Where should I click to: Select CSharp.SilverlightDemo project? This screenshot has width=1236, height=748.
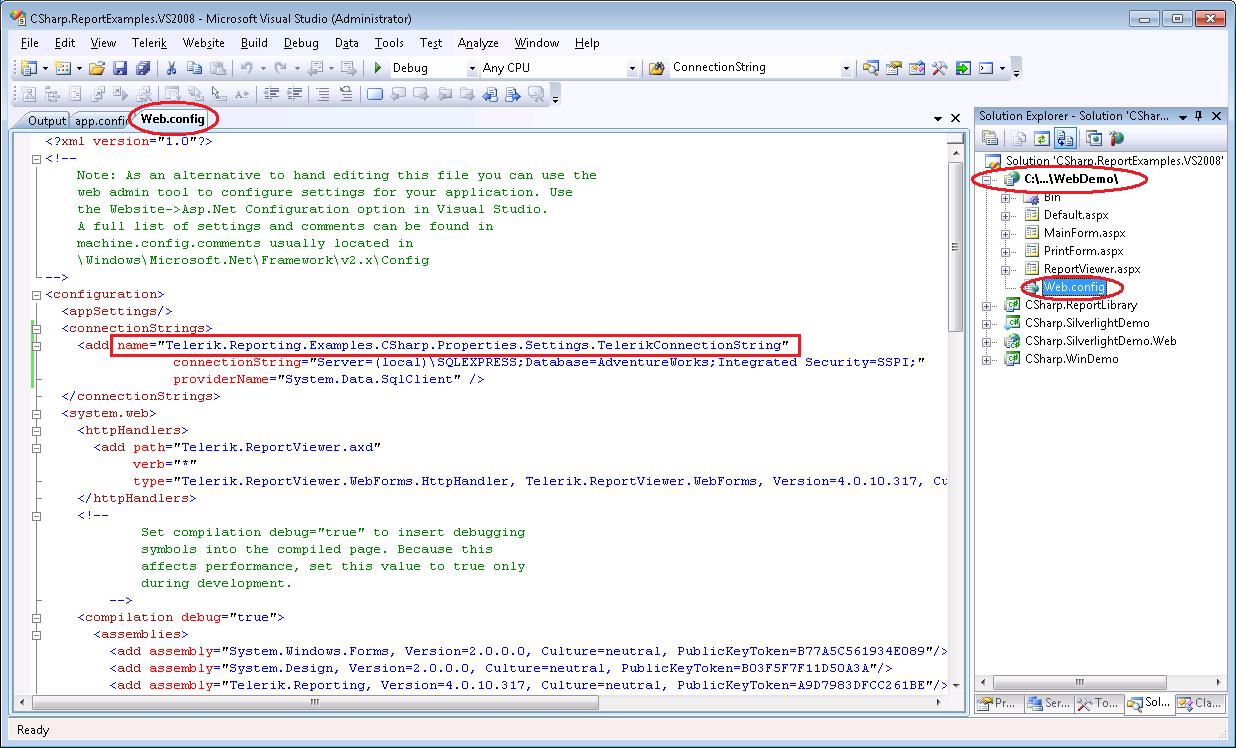pyautogui.click(x=1087, y=323)
